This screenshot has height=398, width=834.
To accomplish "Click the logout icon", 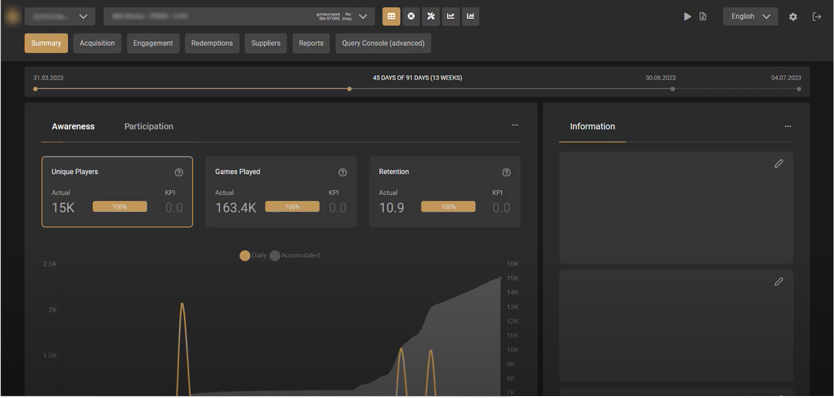I will 817,16.
